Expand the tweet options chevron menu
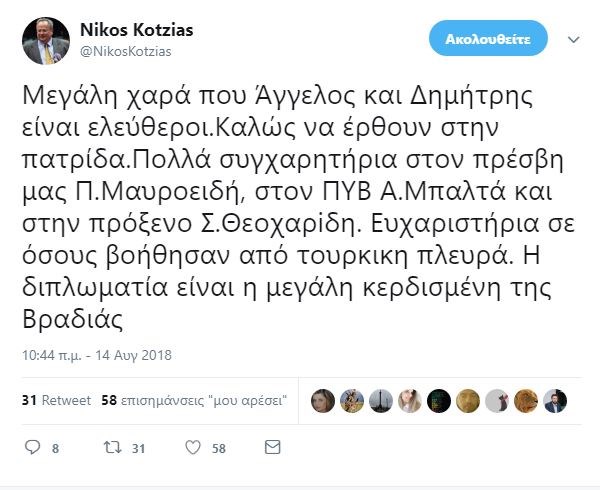The height and width of the screenshot is (490, 600). (x=573, y=39)
